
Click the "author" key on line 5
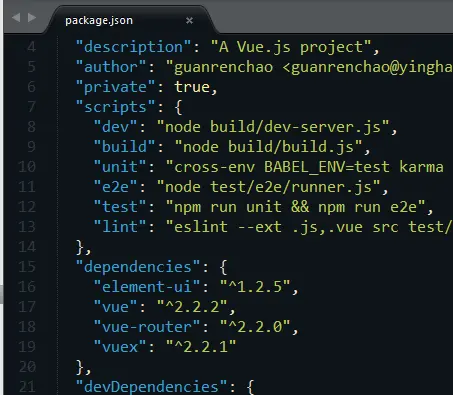[111, 67]
